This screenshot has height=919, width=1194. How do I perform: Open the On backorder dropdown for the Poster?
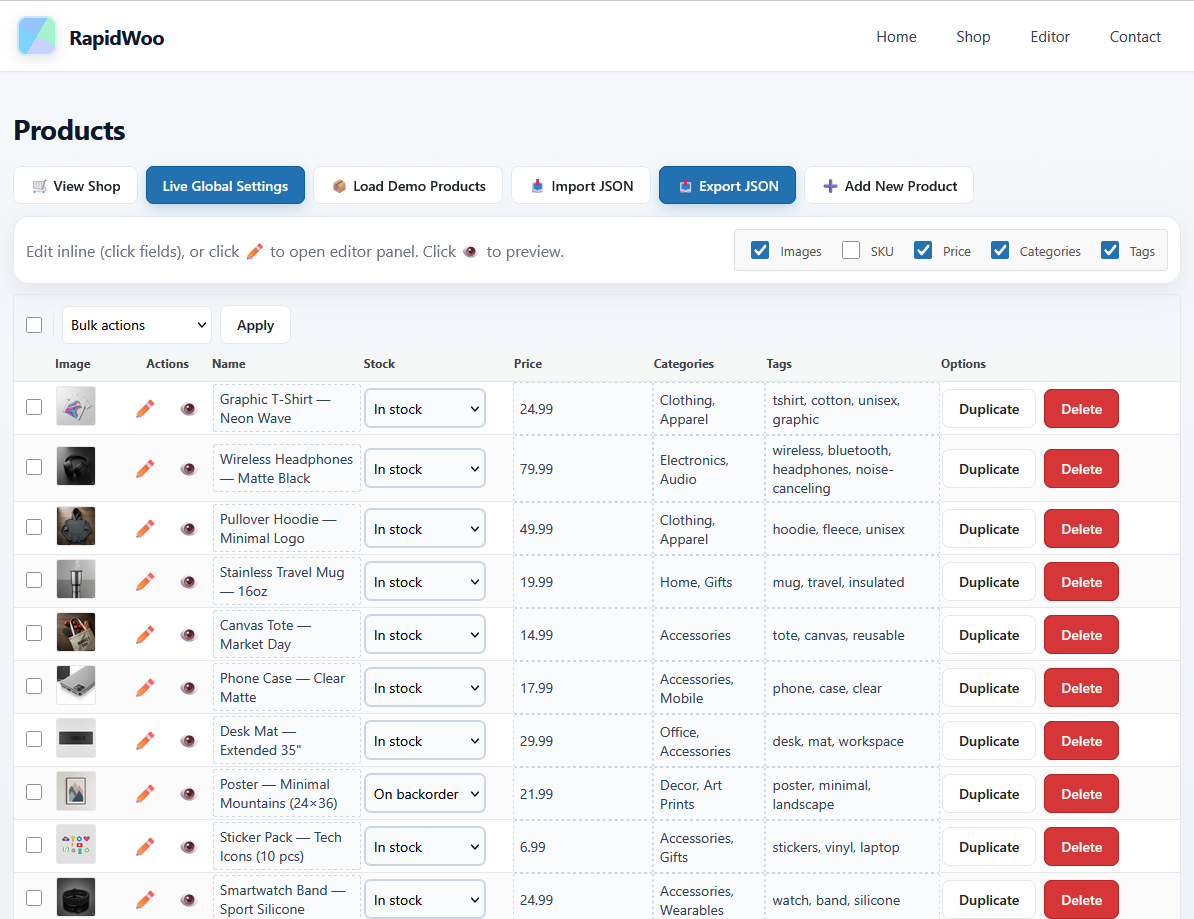click(424, 793)
